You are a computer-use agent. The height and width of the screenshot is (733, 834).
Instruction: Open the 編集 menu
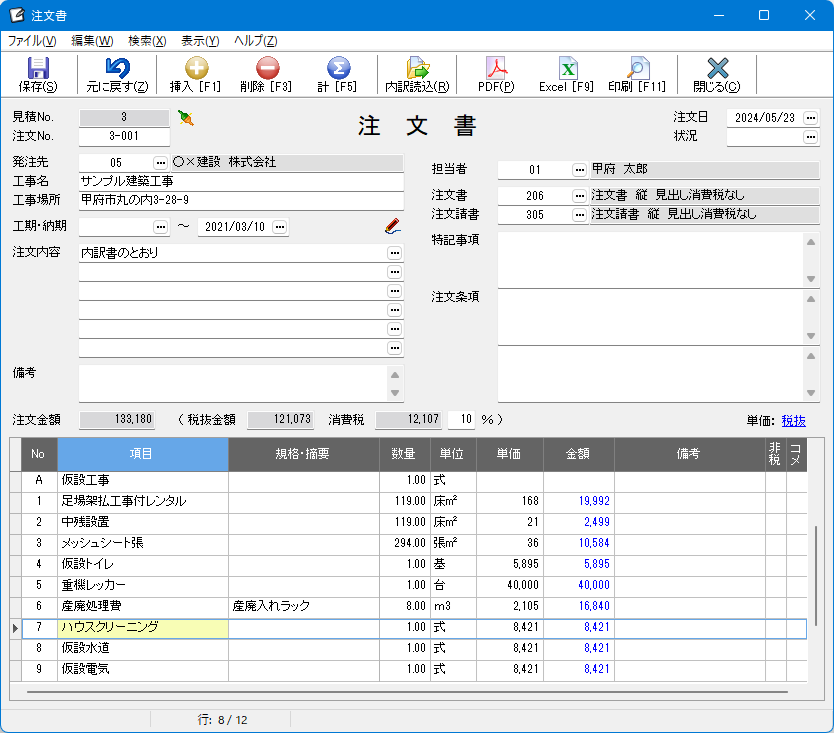92,41
